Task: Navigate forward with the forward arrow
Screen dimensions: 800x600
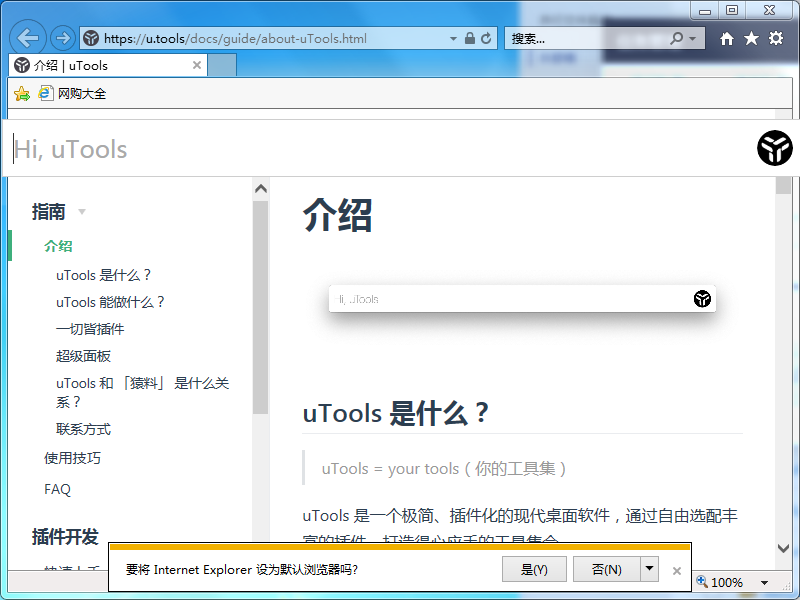Action: point(62,37)
